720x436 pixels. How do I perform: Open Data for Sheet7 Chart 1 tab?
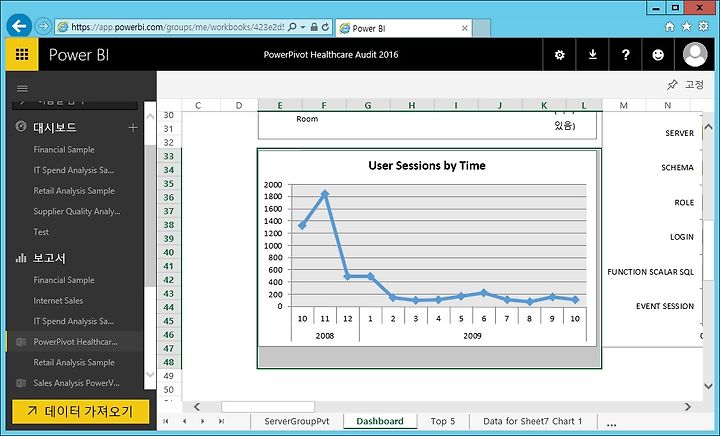532,421
